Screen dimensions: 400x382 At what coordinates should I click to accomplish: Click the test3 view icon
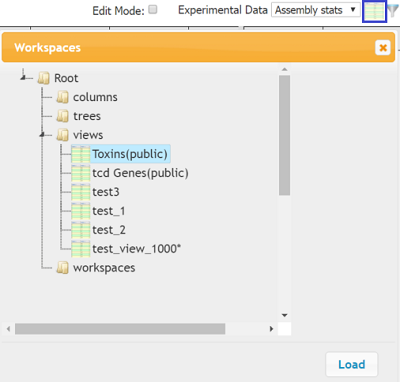81,192
